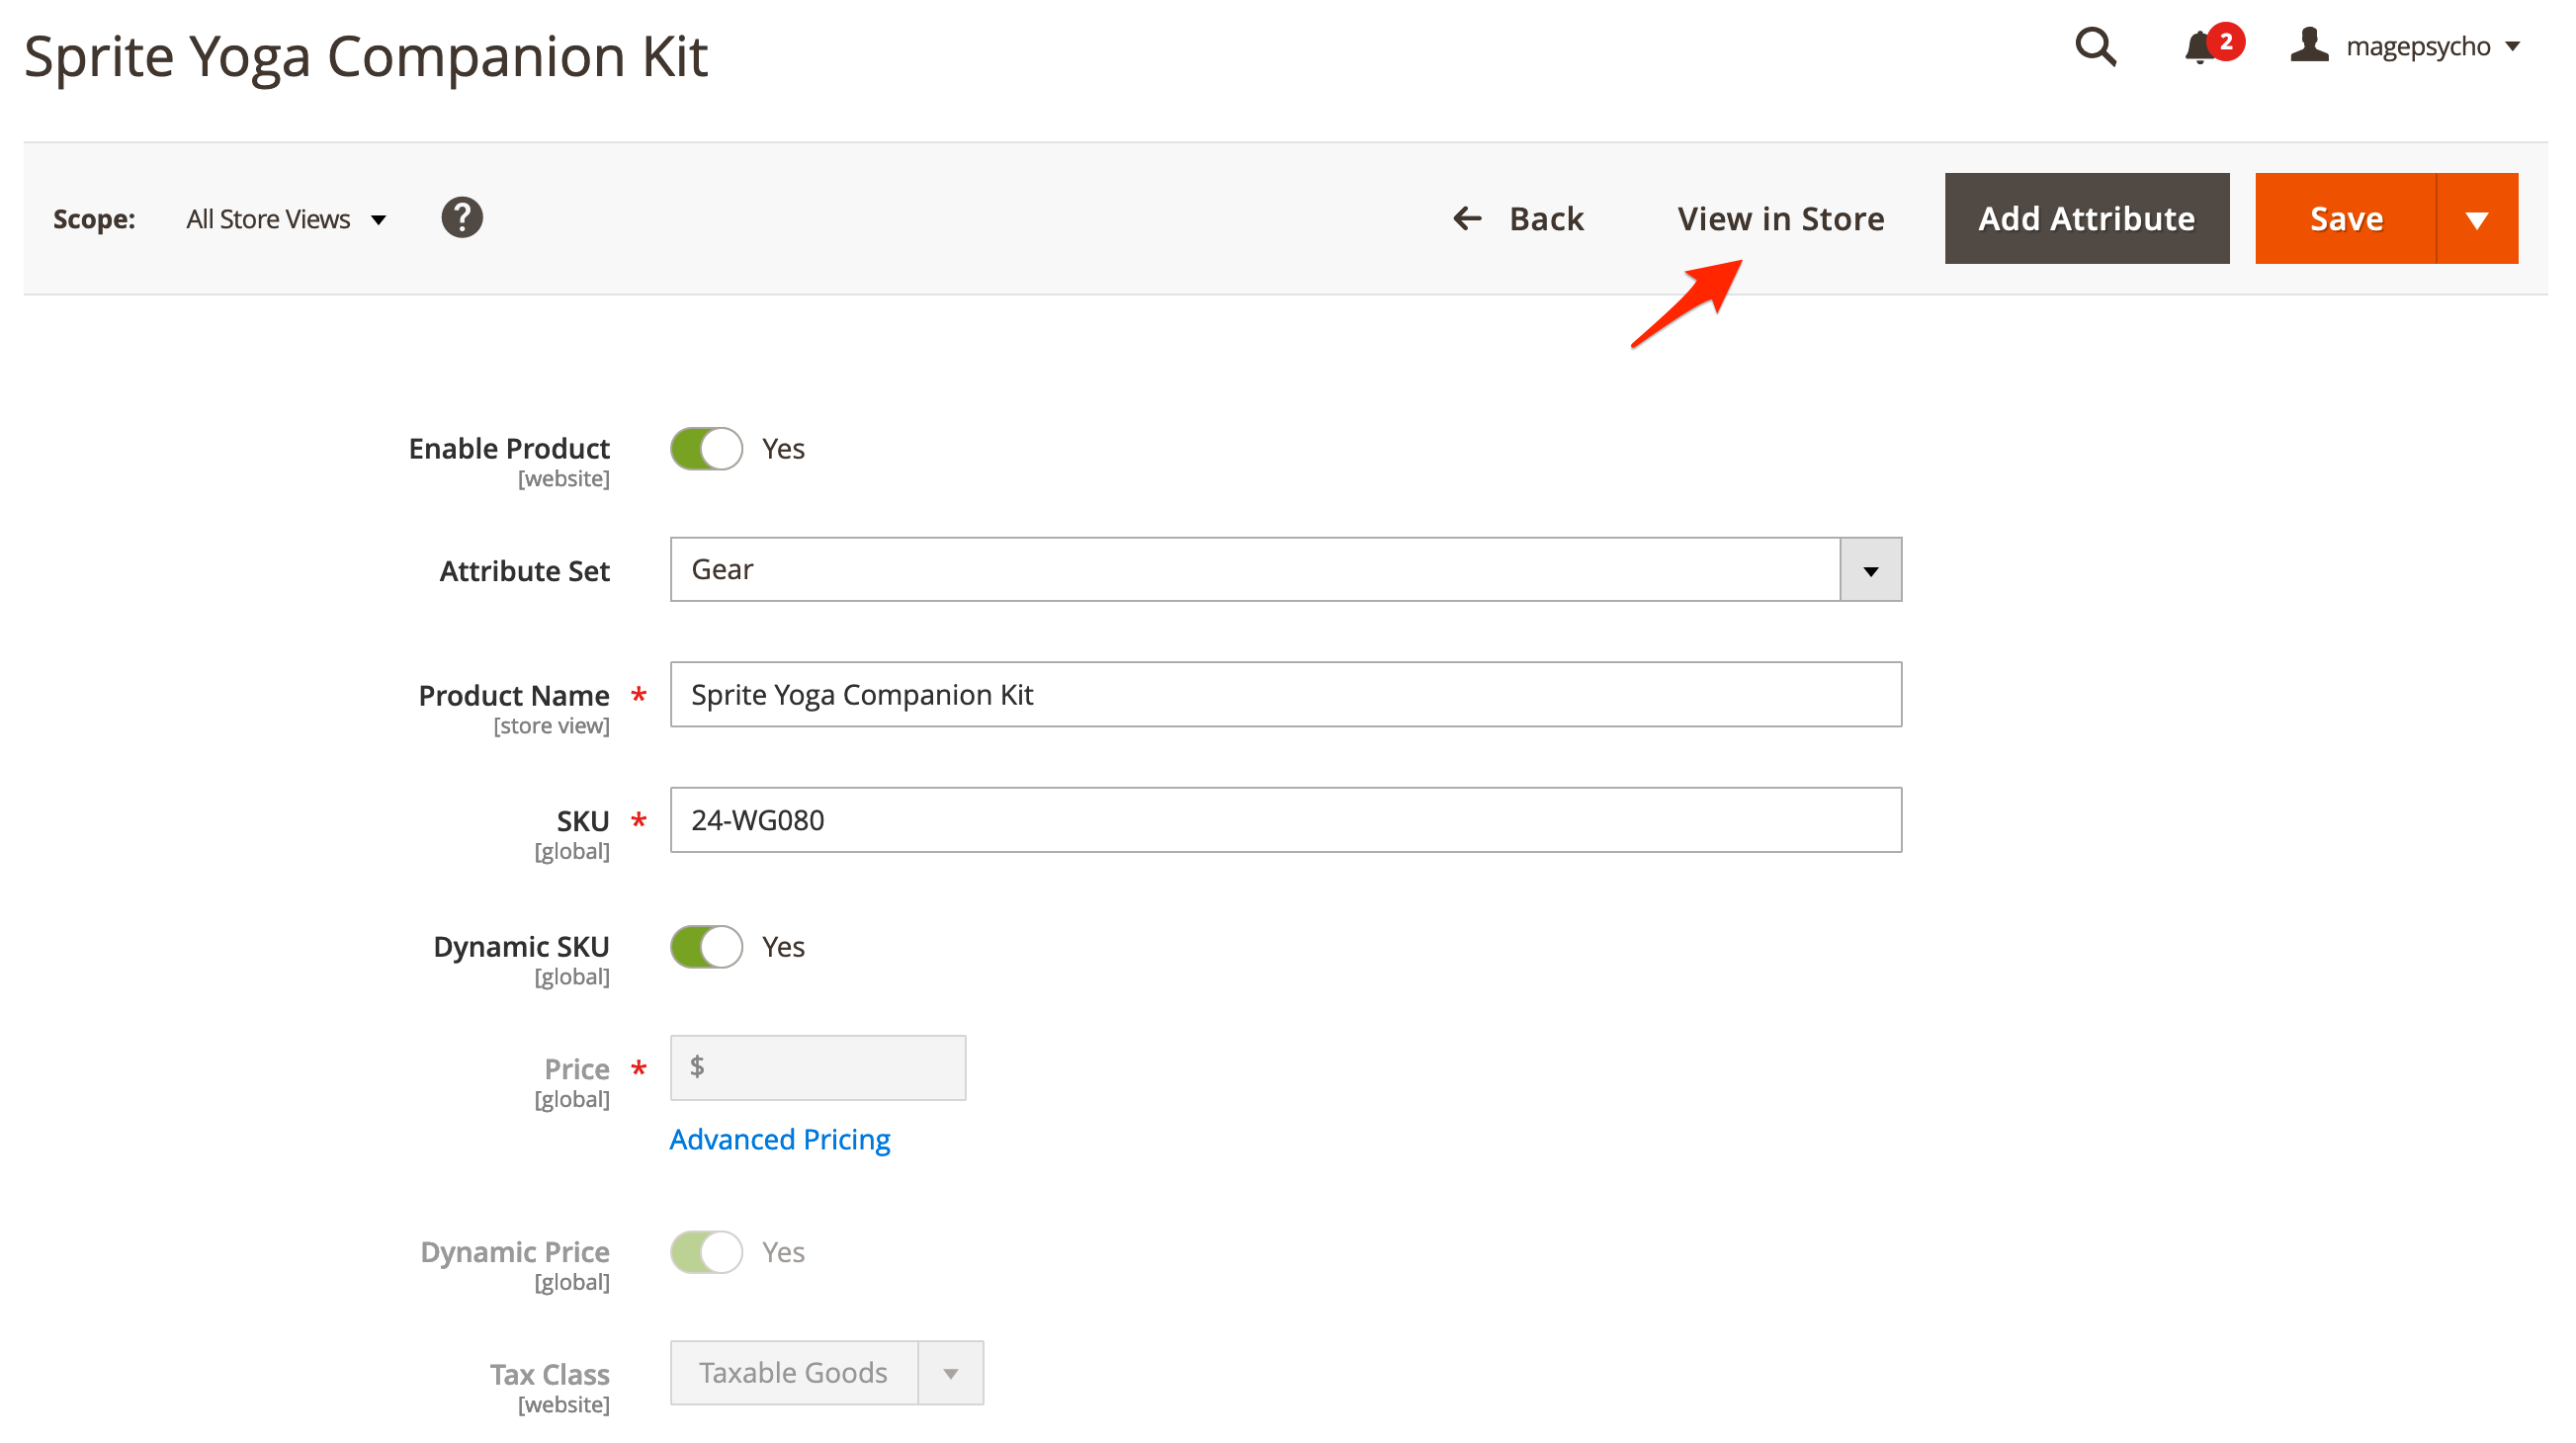Click the View in Store icon
This screenshot has width=2576, height=1443.
[x=1780, y=217]
